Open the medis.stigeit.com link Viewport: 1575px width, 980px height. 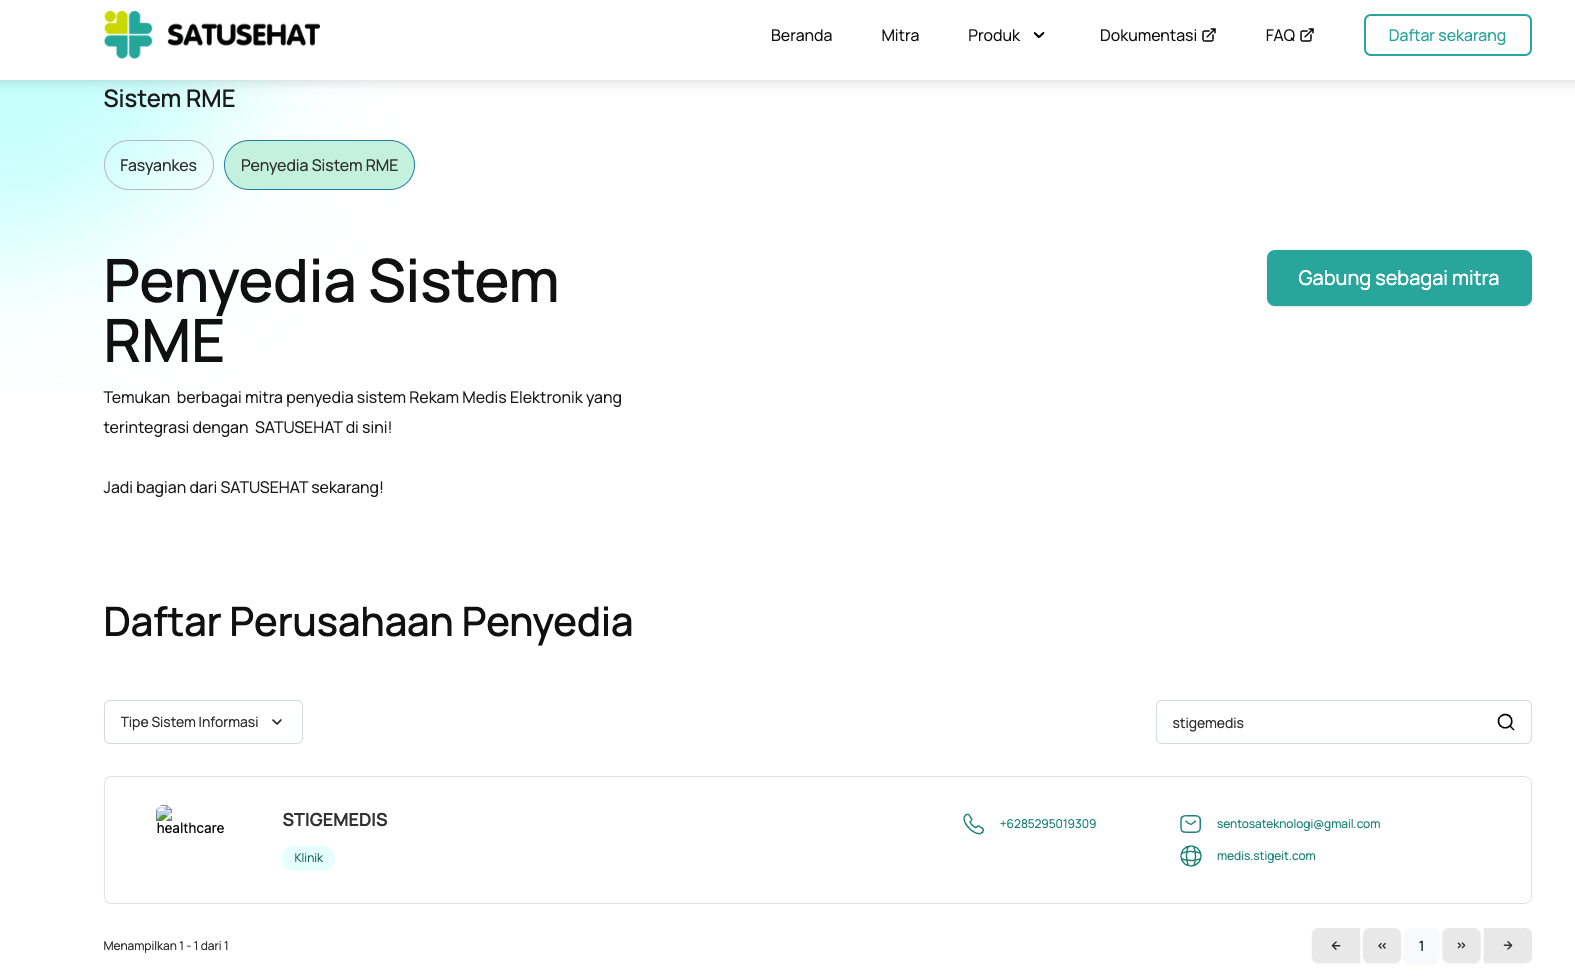click(x=1266, y=856)
